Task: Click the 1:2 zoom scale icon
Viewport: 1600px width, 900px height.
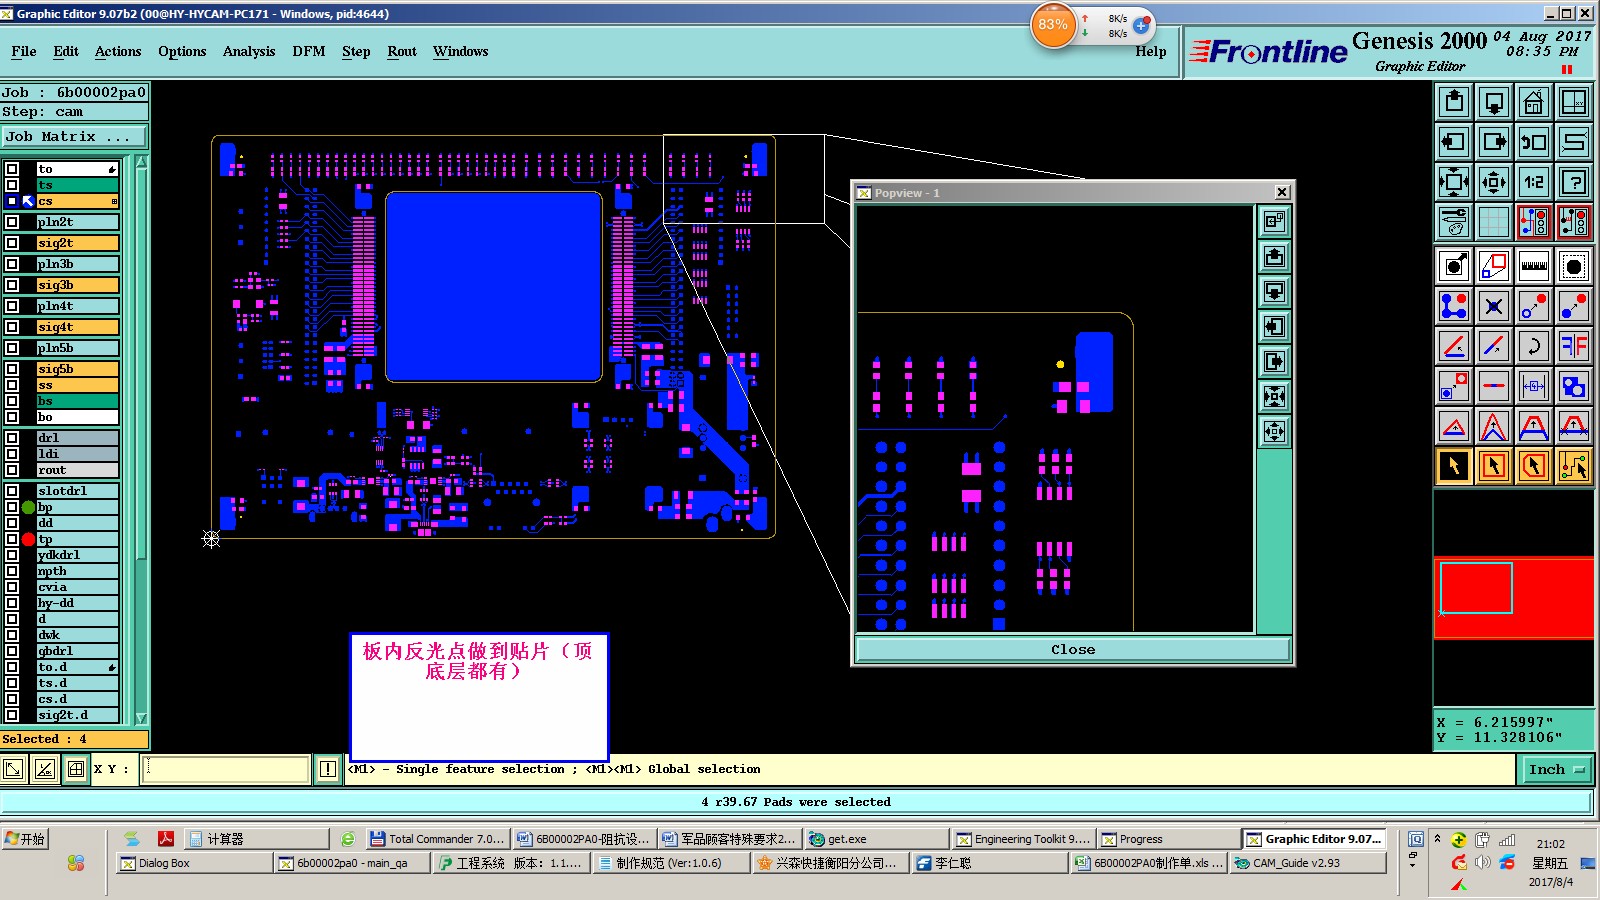Action: [x=1534, y=182]
